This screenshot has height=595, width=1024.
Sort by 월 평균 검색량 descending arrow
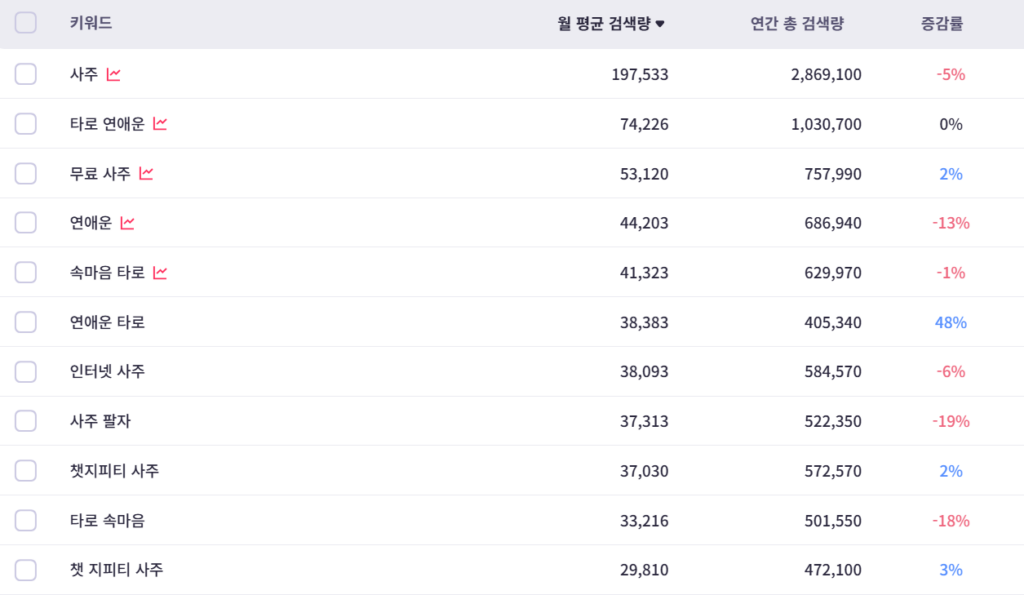(x=660, y=24)
